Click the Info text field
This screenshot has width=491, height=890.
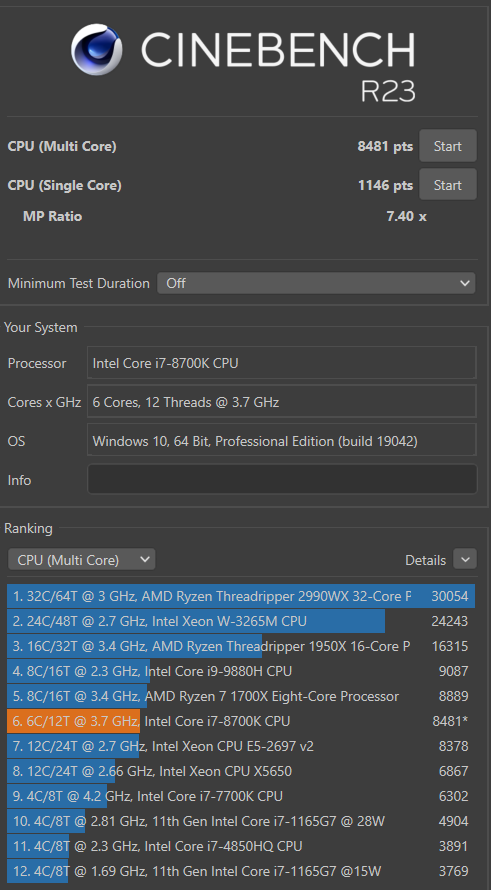[282, 480]
